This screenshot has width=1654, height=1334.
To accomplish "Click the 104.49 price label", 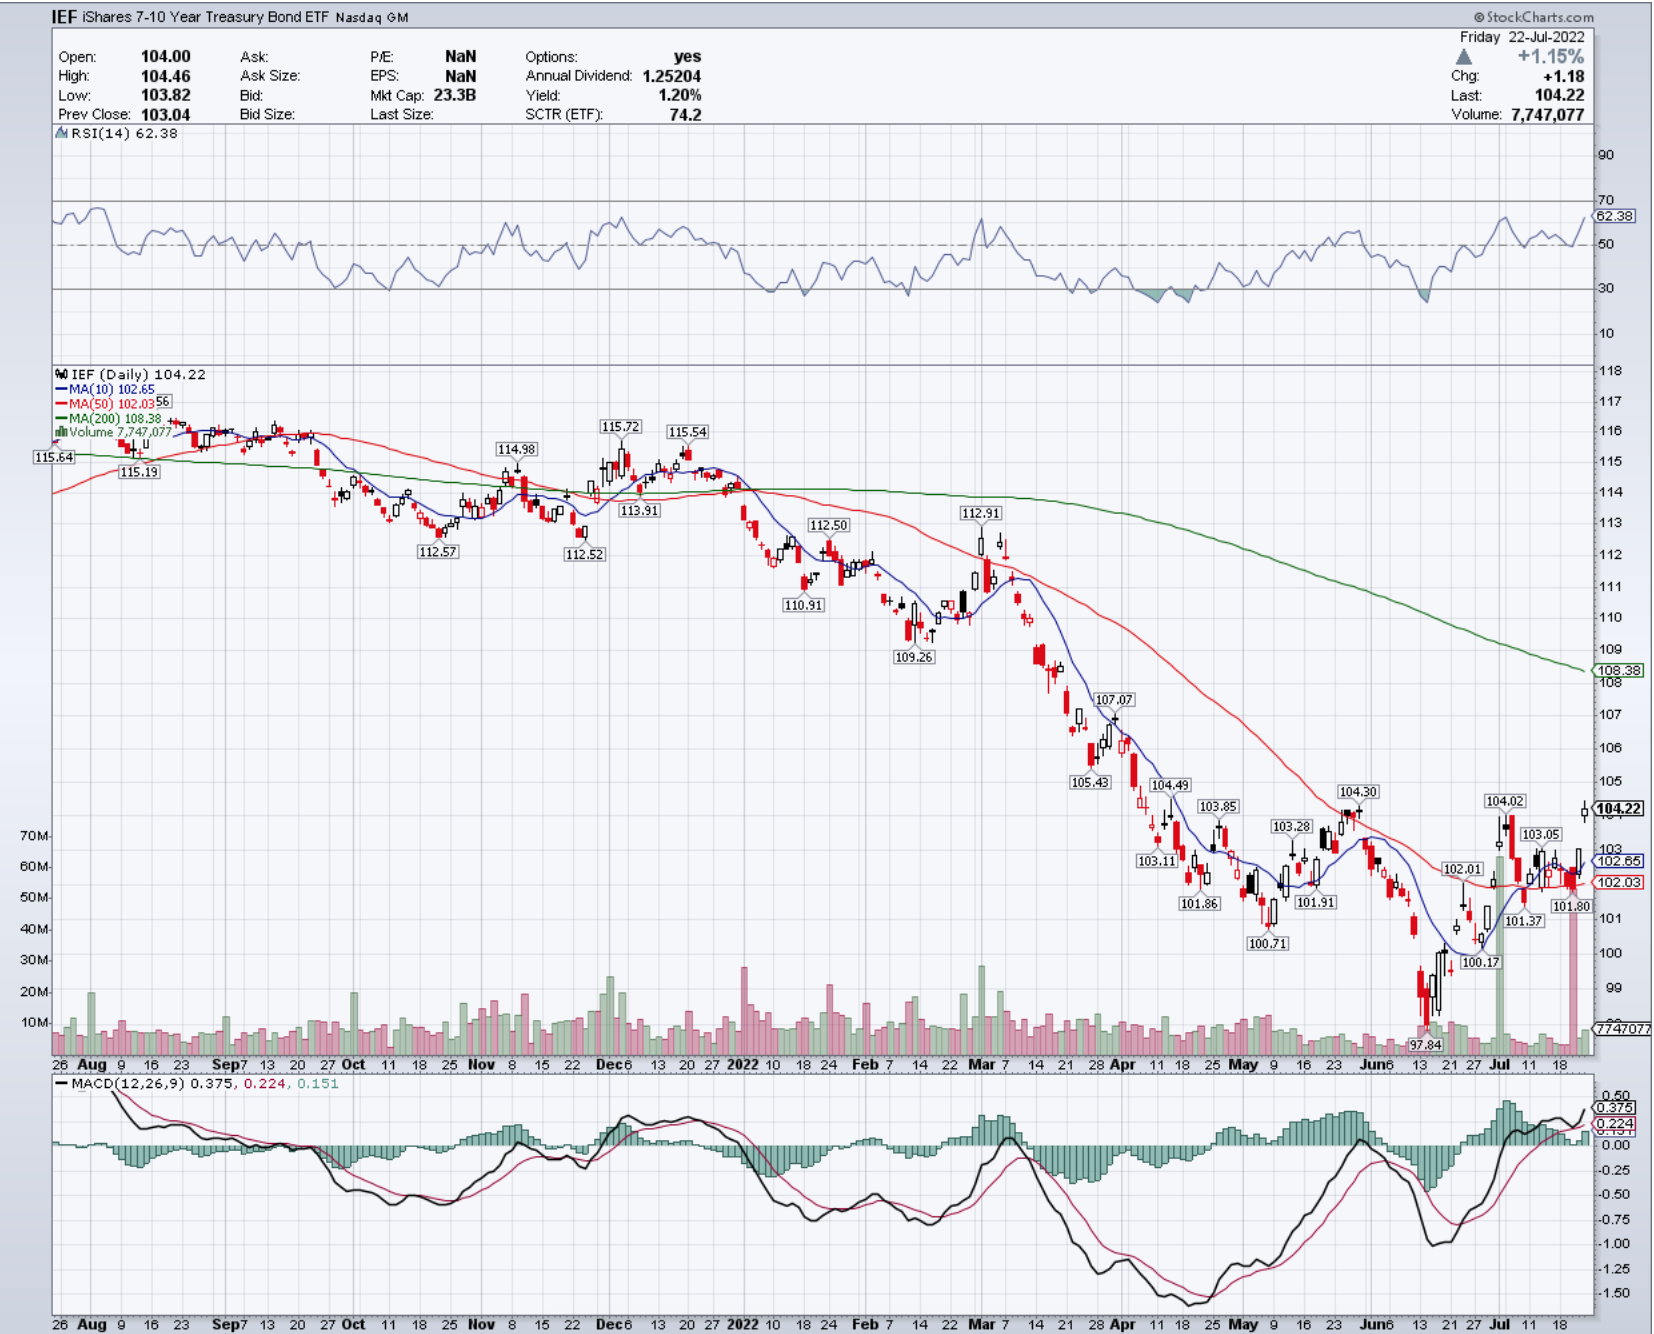I will pos(1170,785).
